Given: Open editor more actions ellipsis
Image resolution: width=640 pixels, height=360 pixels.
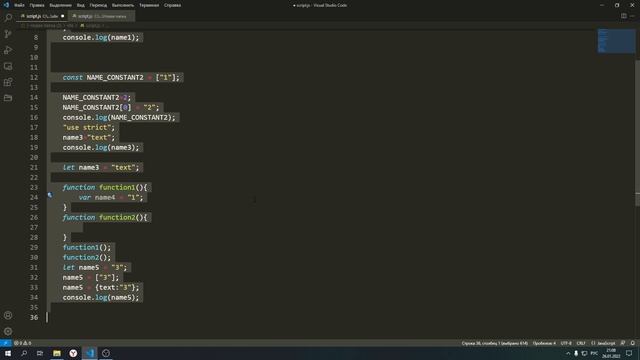Looking at the screenshot, I should [x=632, y=16].
